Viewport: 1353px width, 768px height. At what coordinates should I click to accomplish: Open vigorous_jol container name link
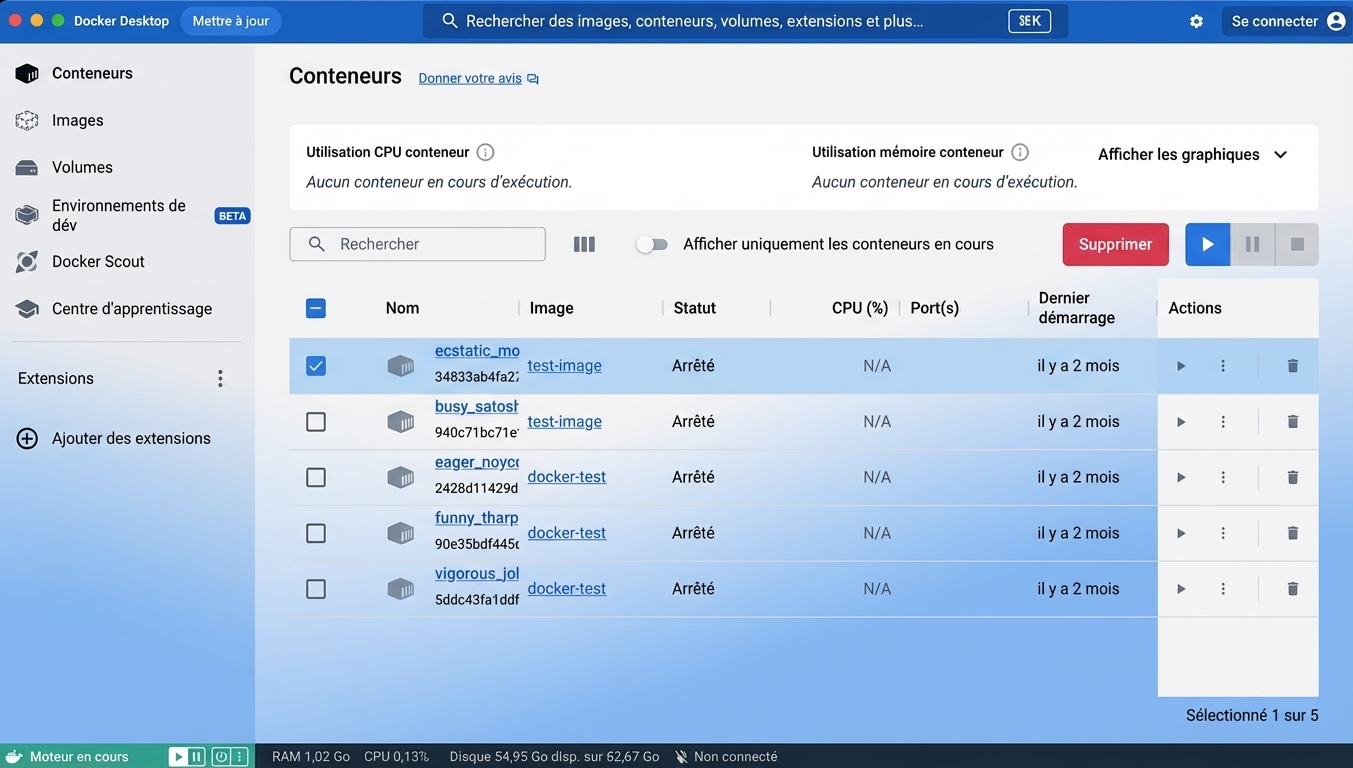[x=477, y=574]
